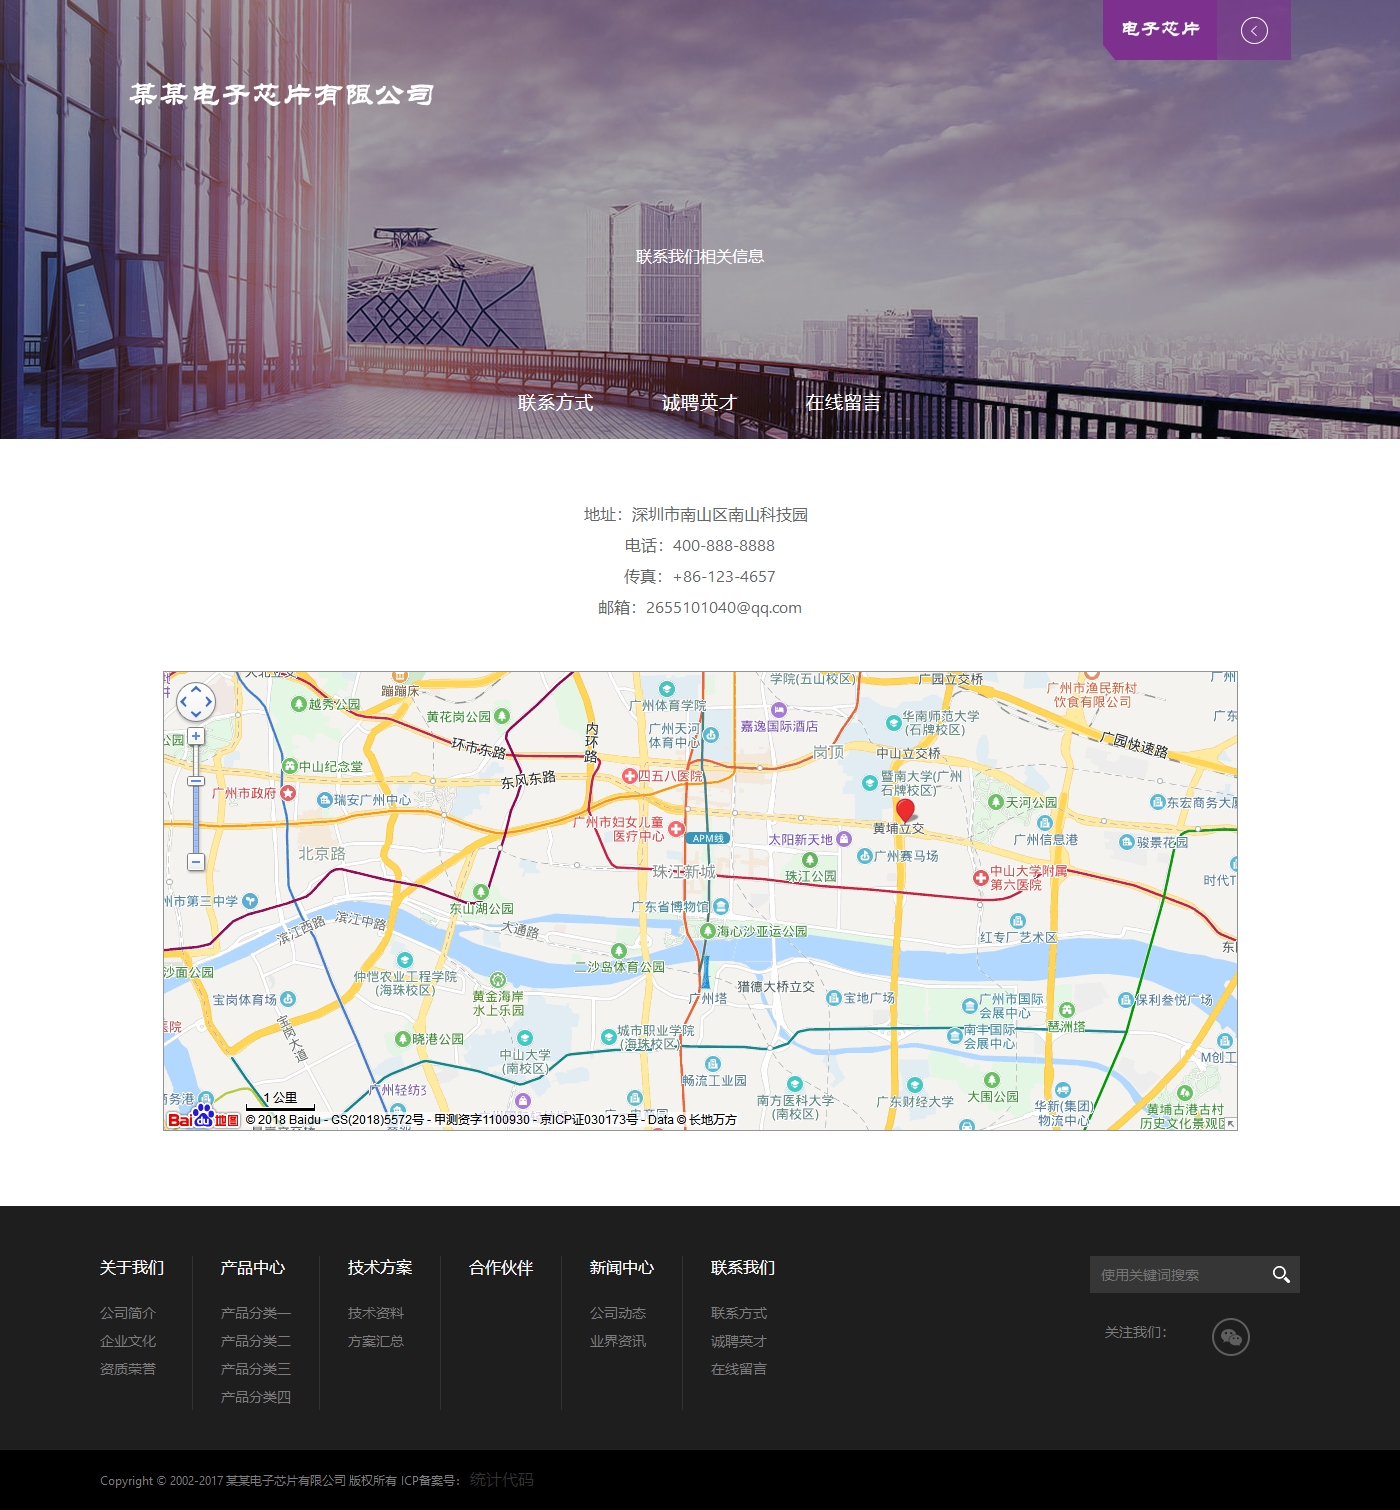Click email address 2655101040@qq.com
This screenshot has width=1400, height=1510.
724,607
